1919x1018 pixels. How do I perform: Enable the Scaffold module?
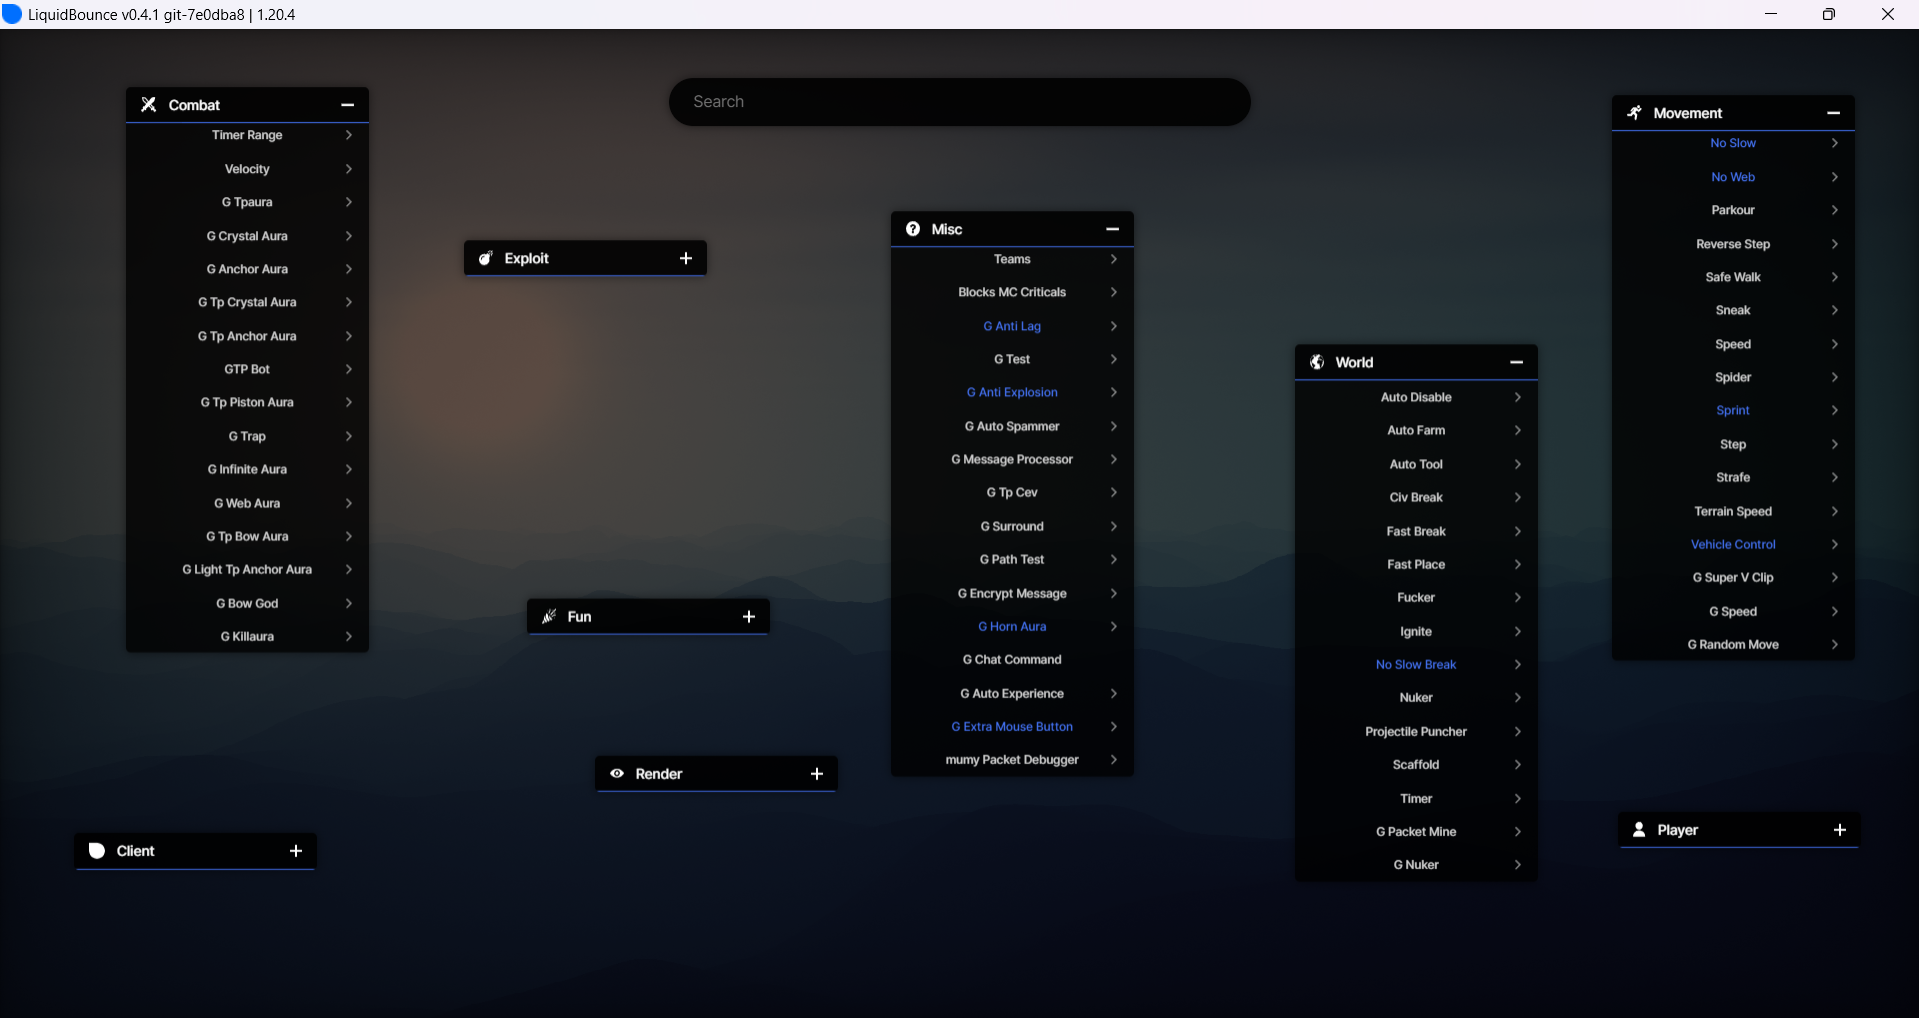pyautogui.click(x=1415, y=765)
